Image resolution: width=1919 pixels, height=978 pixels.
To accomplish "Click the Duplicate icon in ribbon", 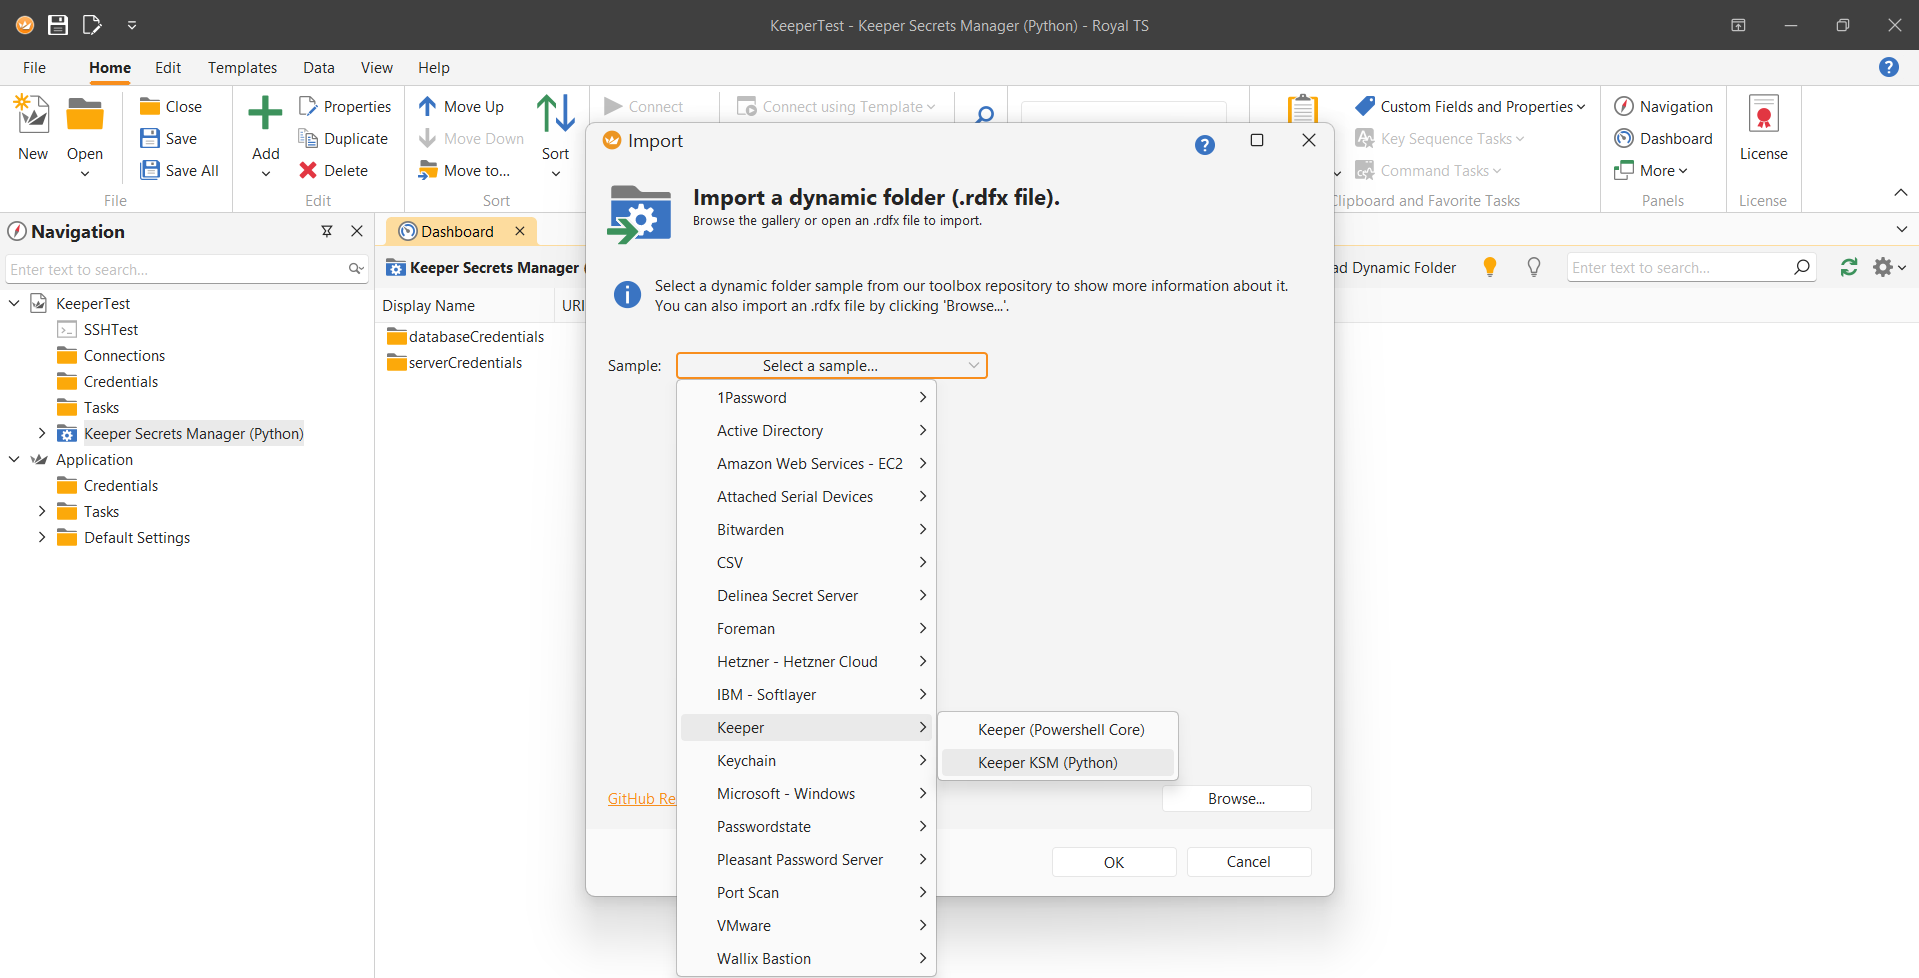I will (308, 139).
